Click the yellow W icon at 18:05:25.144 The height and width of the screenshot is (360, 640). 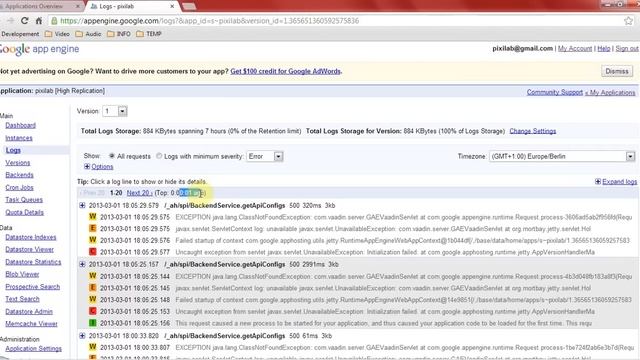tap(93, 276)
